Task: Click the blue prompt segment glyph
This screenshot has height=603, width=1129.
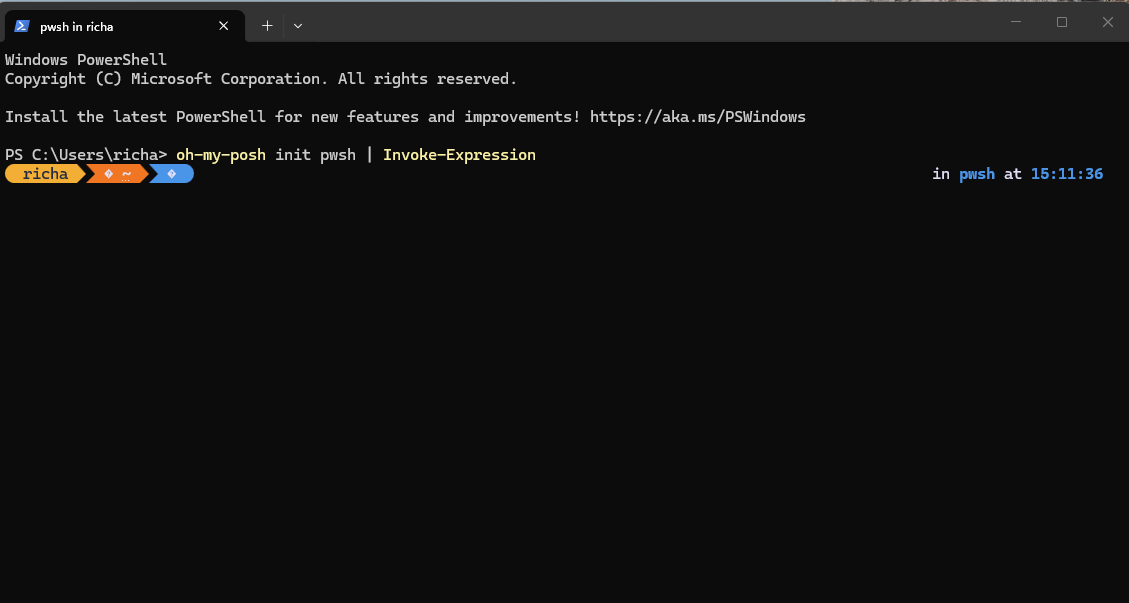Action: pos(171,174)
